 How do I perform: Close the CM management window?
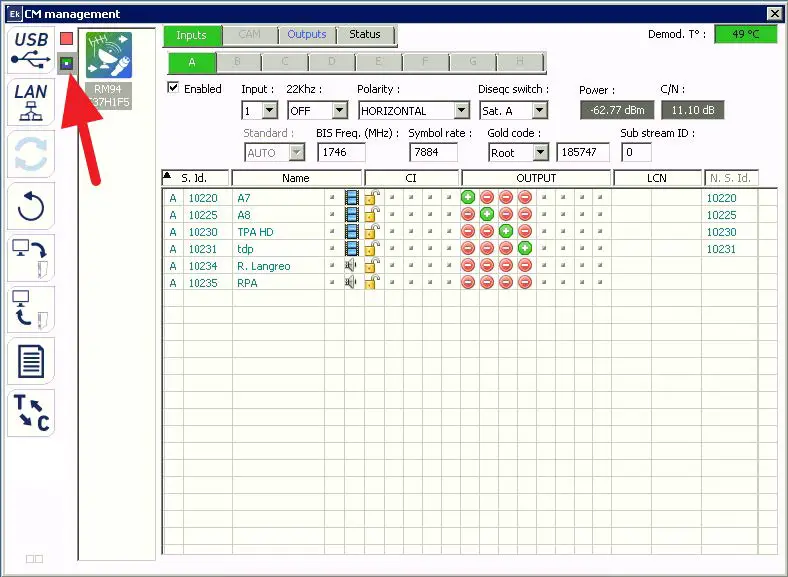pyautogui.click(x=774, y=14)
